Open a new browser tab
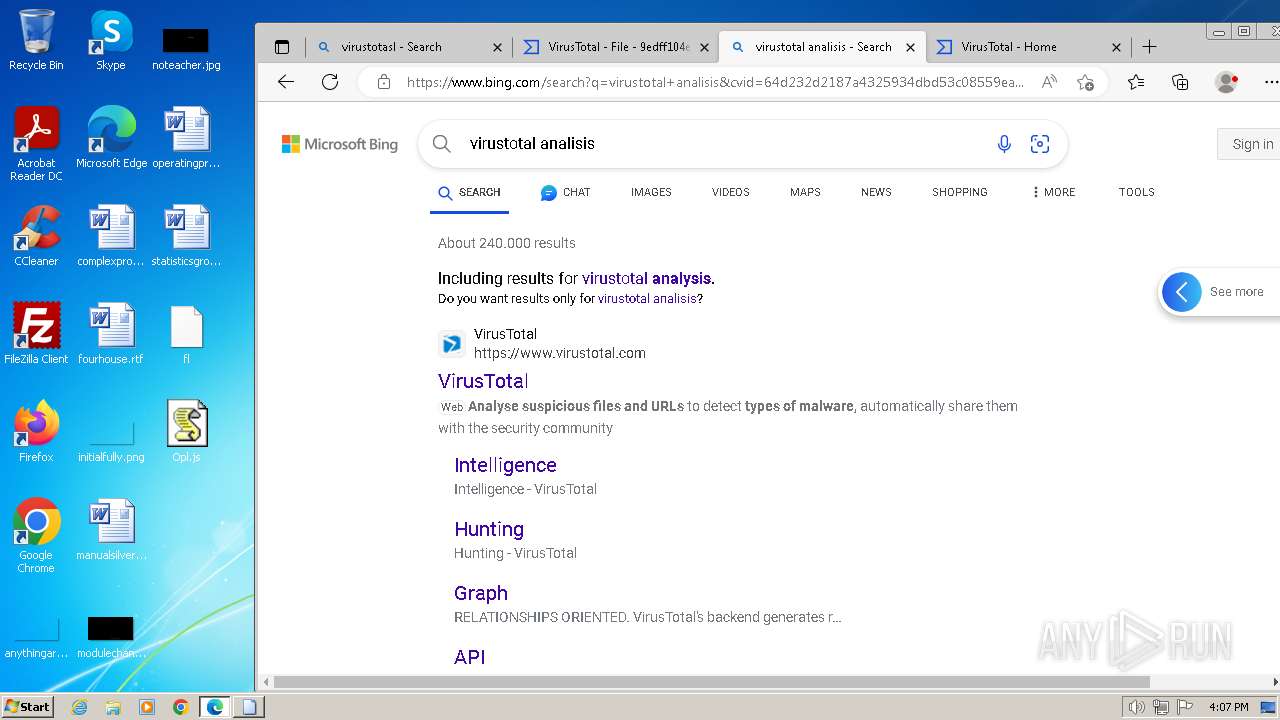The height and width of the screenshot is (720, 1280). coord(1150,47)
